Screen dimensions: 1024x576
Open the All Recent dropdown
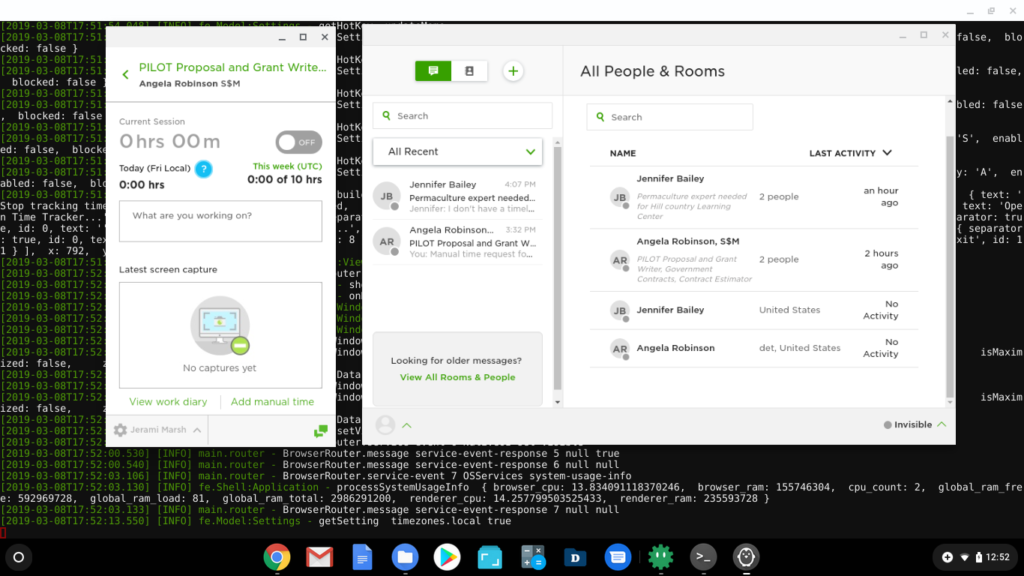click(x=457, y=152)
